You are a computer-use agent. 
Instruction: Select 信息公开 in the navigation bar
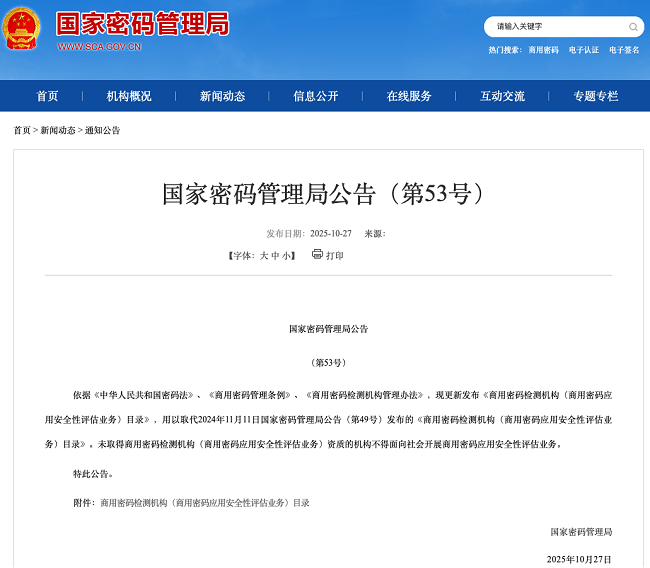click(316, 96)
